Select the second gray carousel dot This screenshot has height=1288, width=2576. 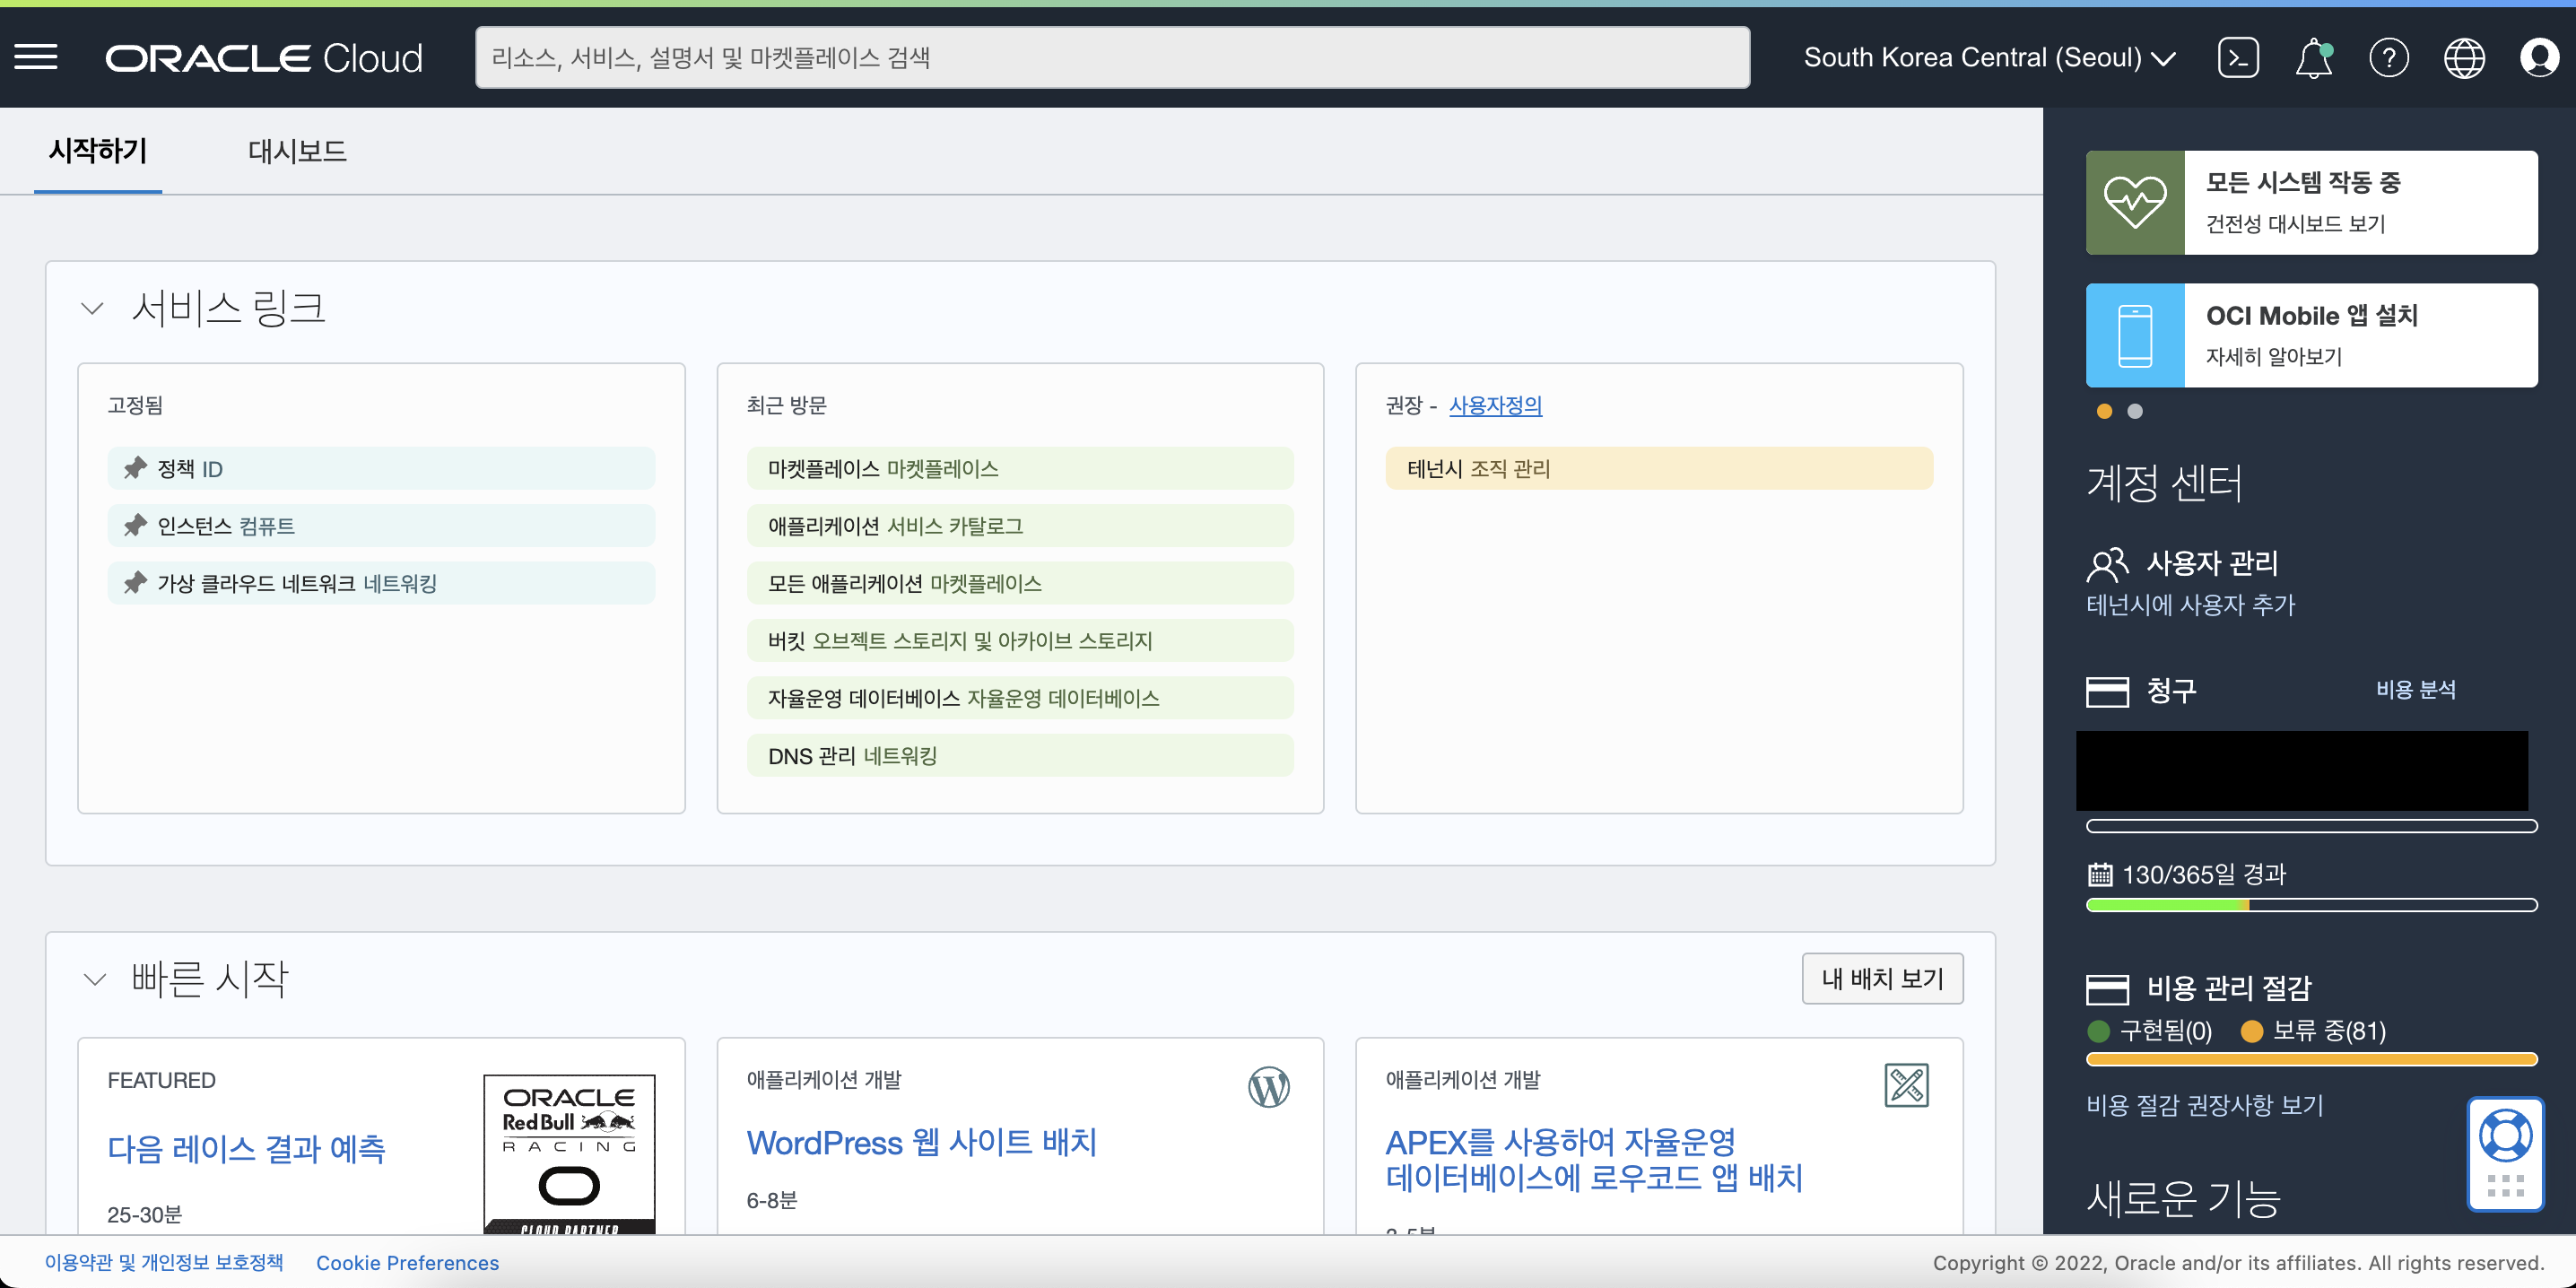coord(2135,411)
